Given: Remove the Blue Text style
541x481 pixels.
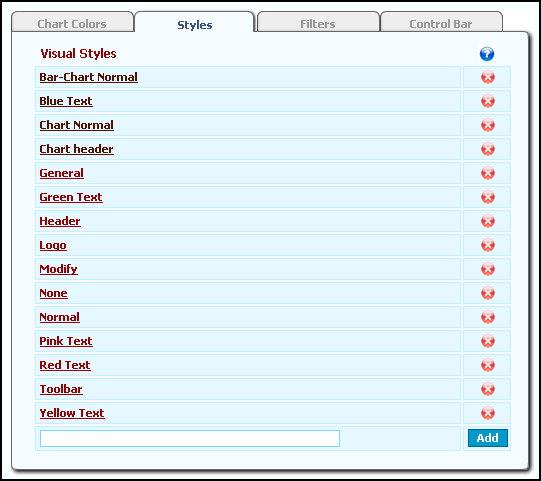Looking at the screenshot, I should tap(488, 101).
